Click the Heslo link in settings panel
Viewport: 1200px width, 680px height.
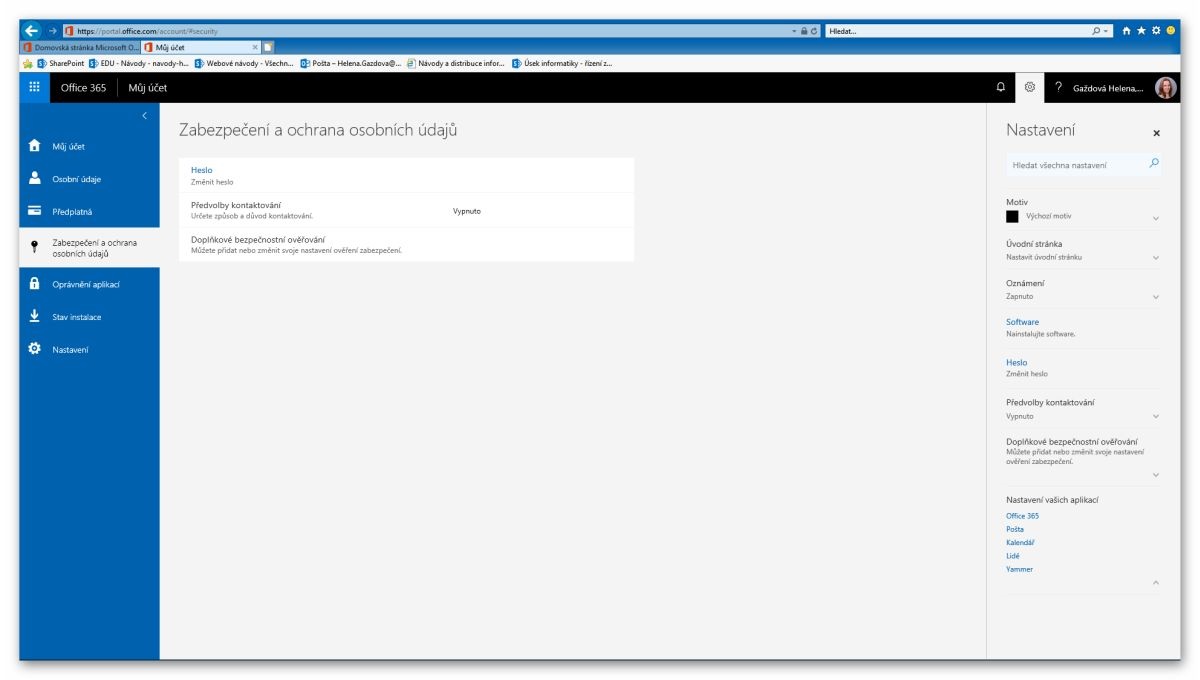[1016, 362]
